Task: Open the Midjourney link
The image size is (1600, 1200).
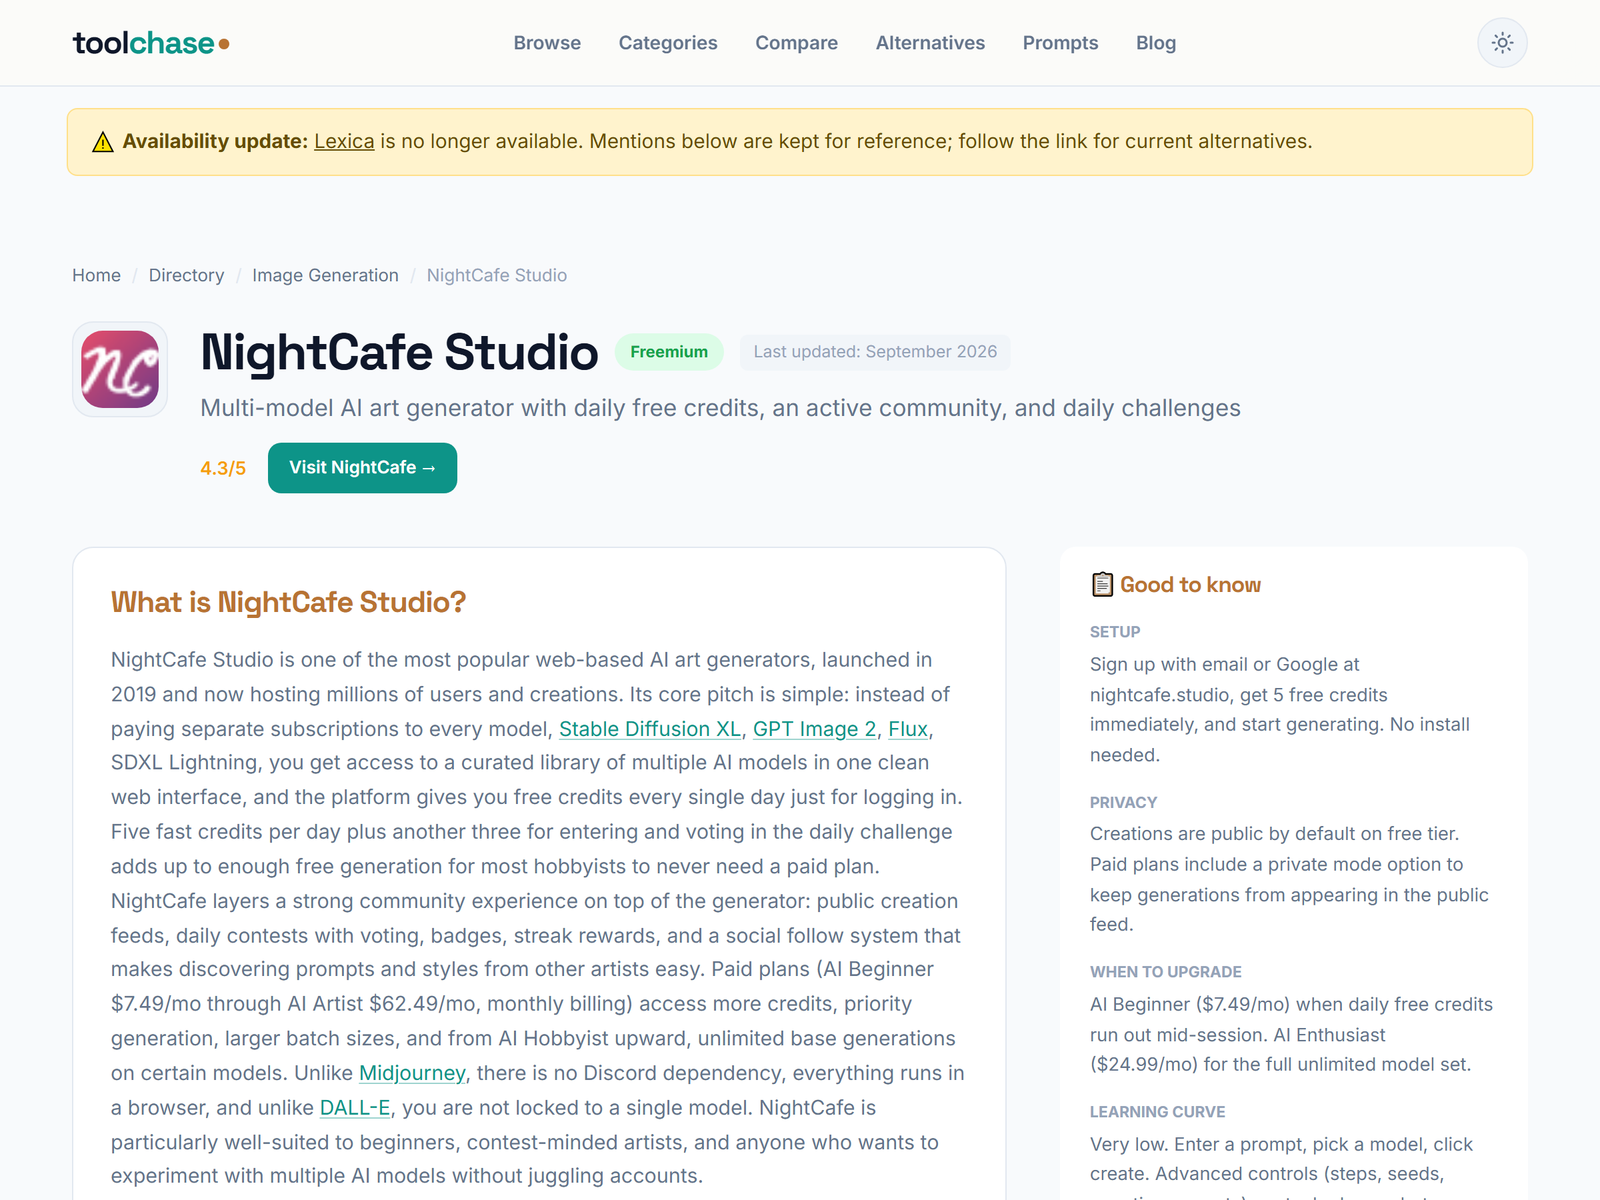Action: pyautogui.click(x=412, y=1073)
